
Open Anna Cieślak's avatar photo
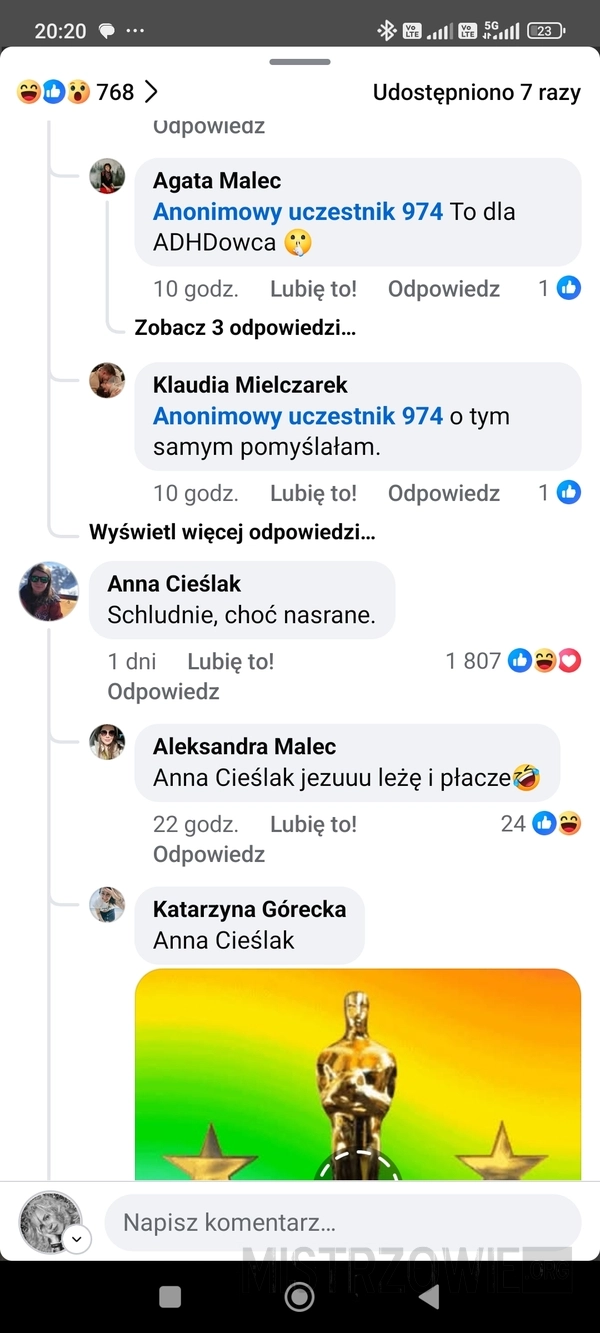[48, 591]
